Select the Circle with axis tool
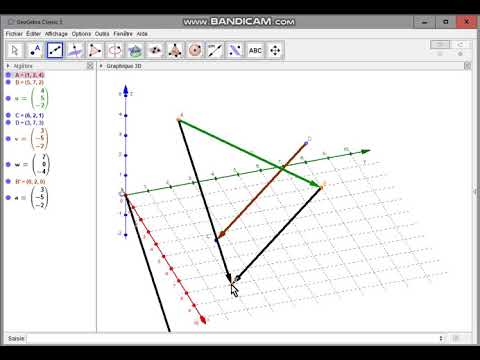 tap(115, 51)
